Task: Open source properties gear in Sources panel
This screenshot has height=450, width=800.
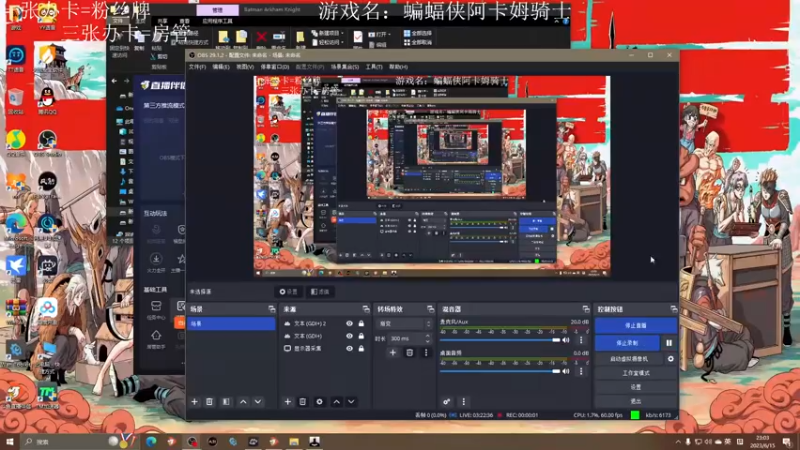Action: click(x=319, y=402)
